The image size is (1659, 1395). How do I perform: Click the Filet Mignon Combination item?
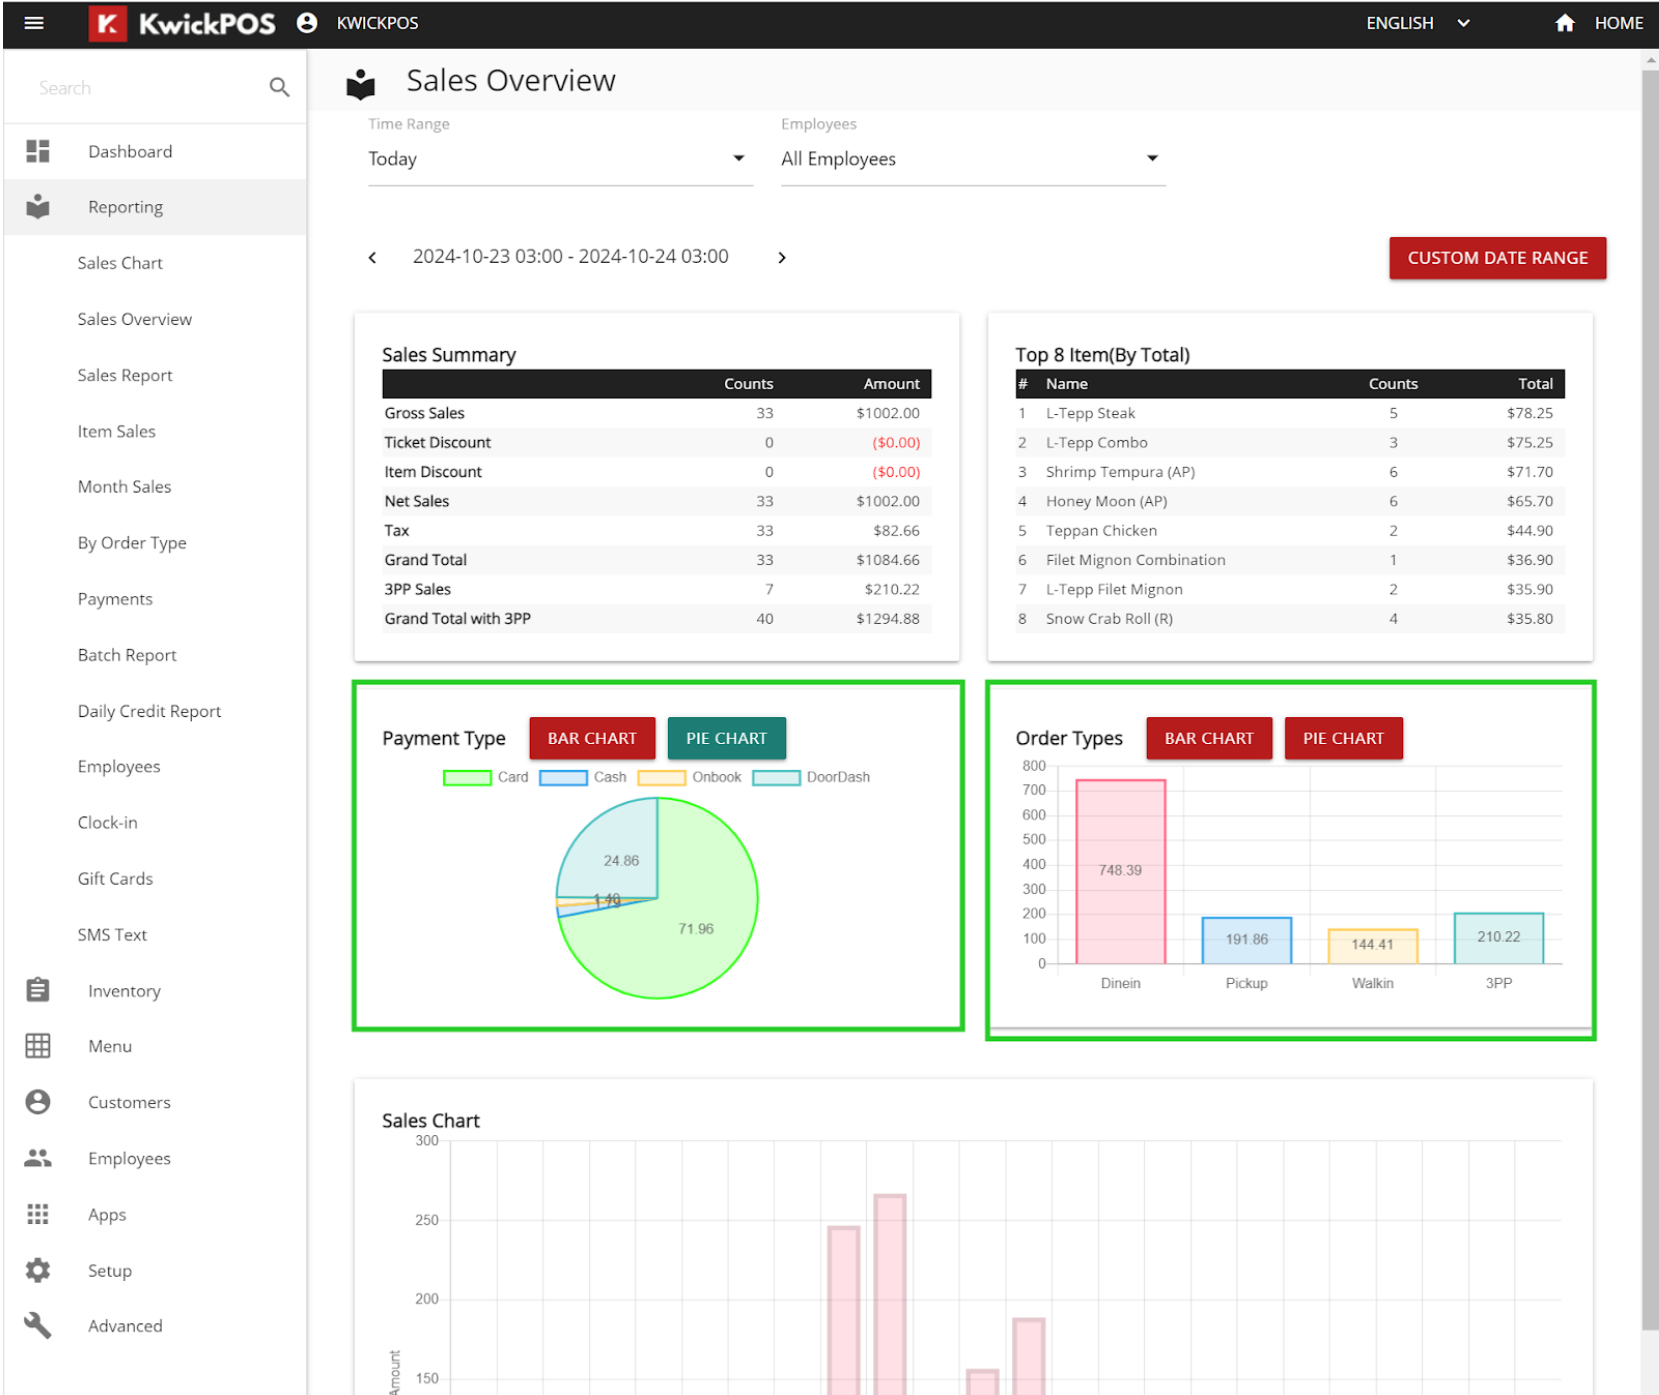[1135, 560]
